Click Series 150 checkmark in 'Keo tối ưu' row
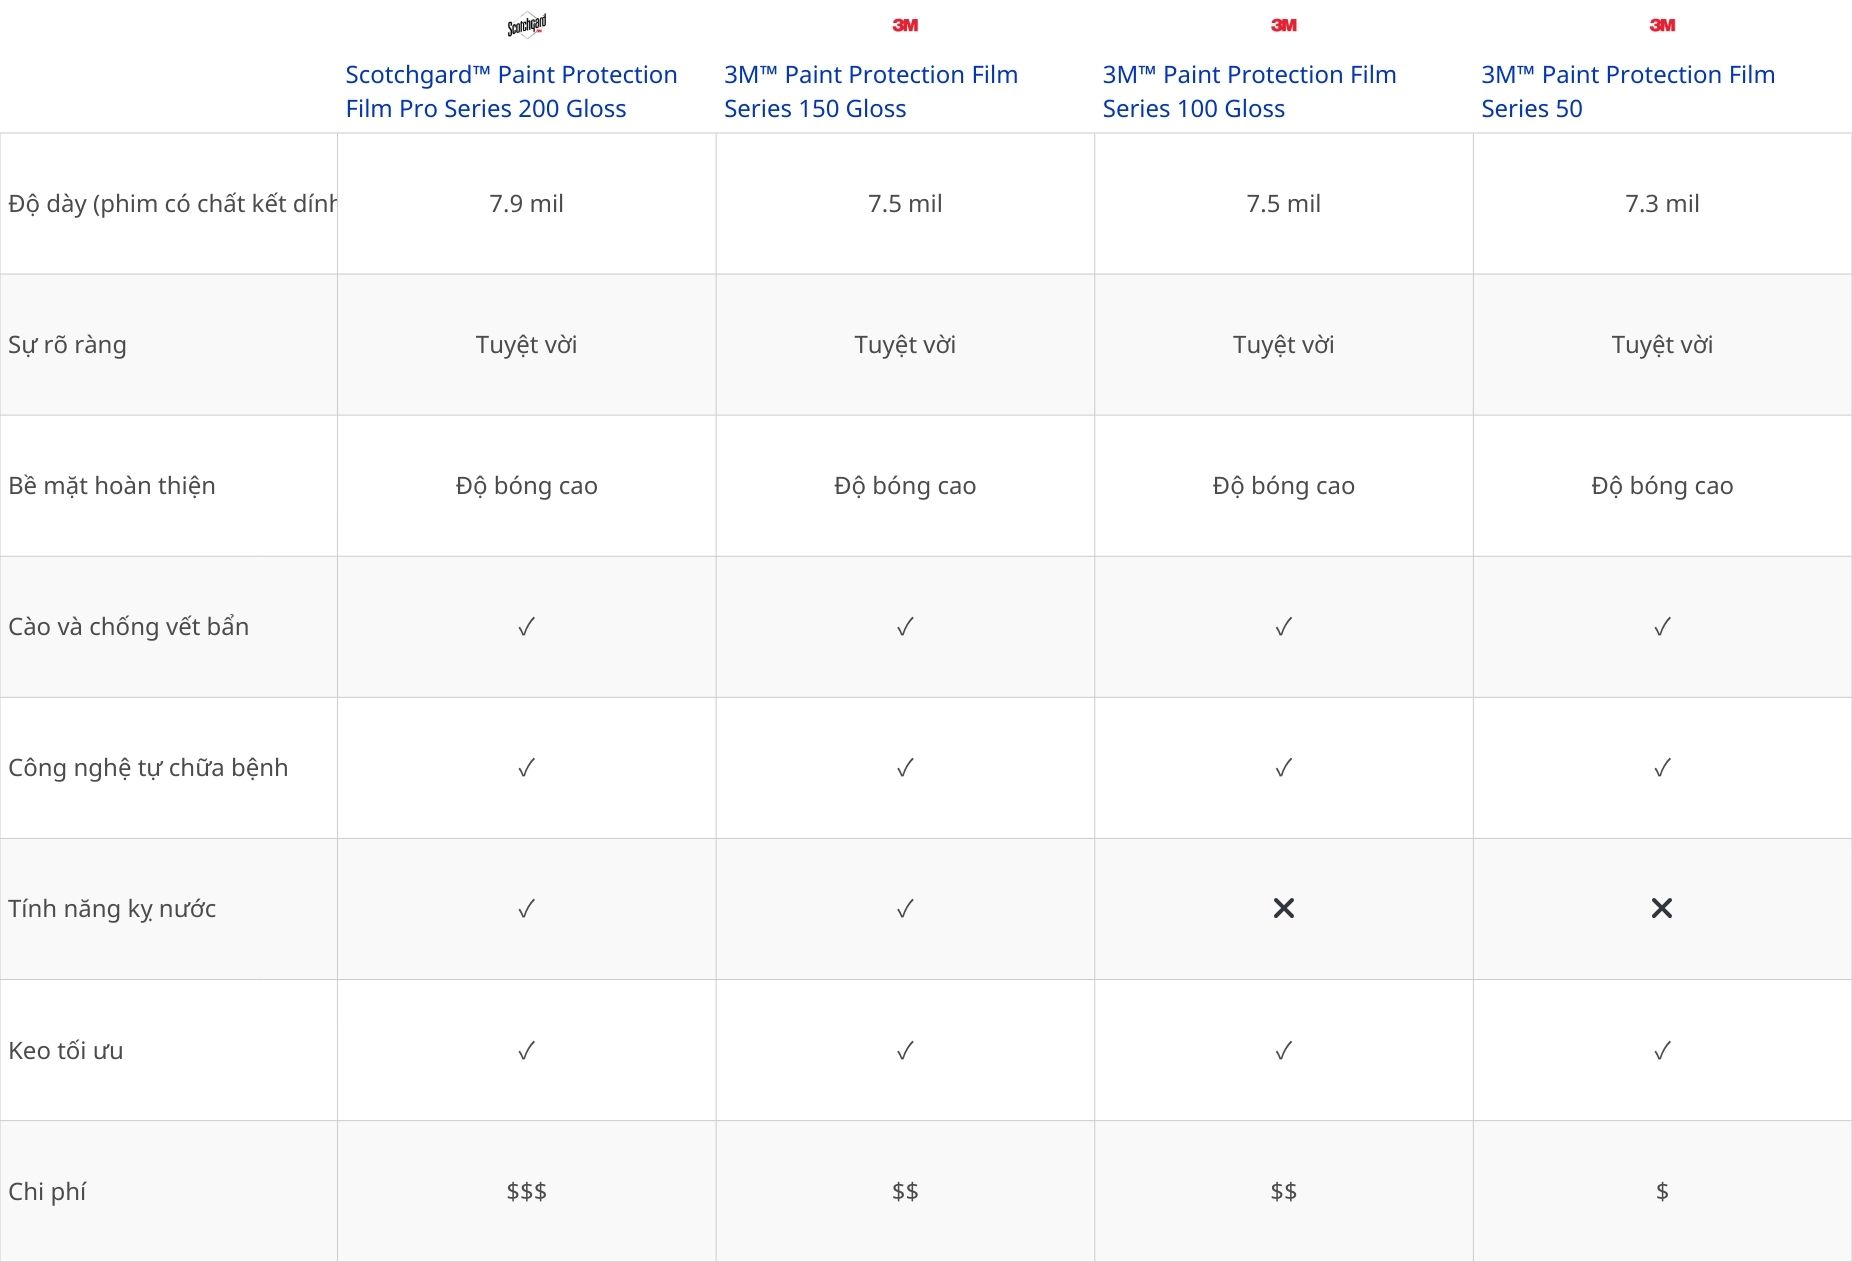The width and height of the screenshot is (1852, 1262). tap(905, 1051)
